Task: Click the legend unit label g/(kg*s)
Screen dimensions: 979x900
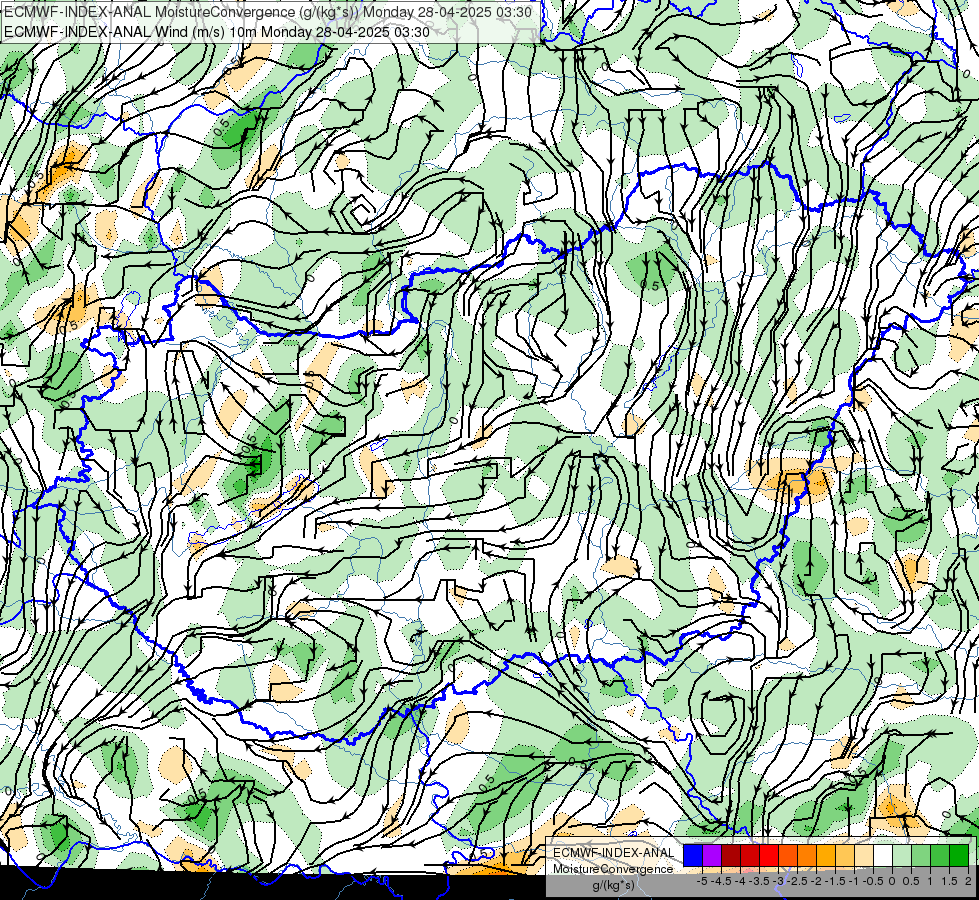Action: [613, 885]
